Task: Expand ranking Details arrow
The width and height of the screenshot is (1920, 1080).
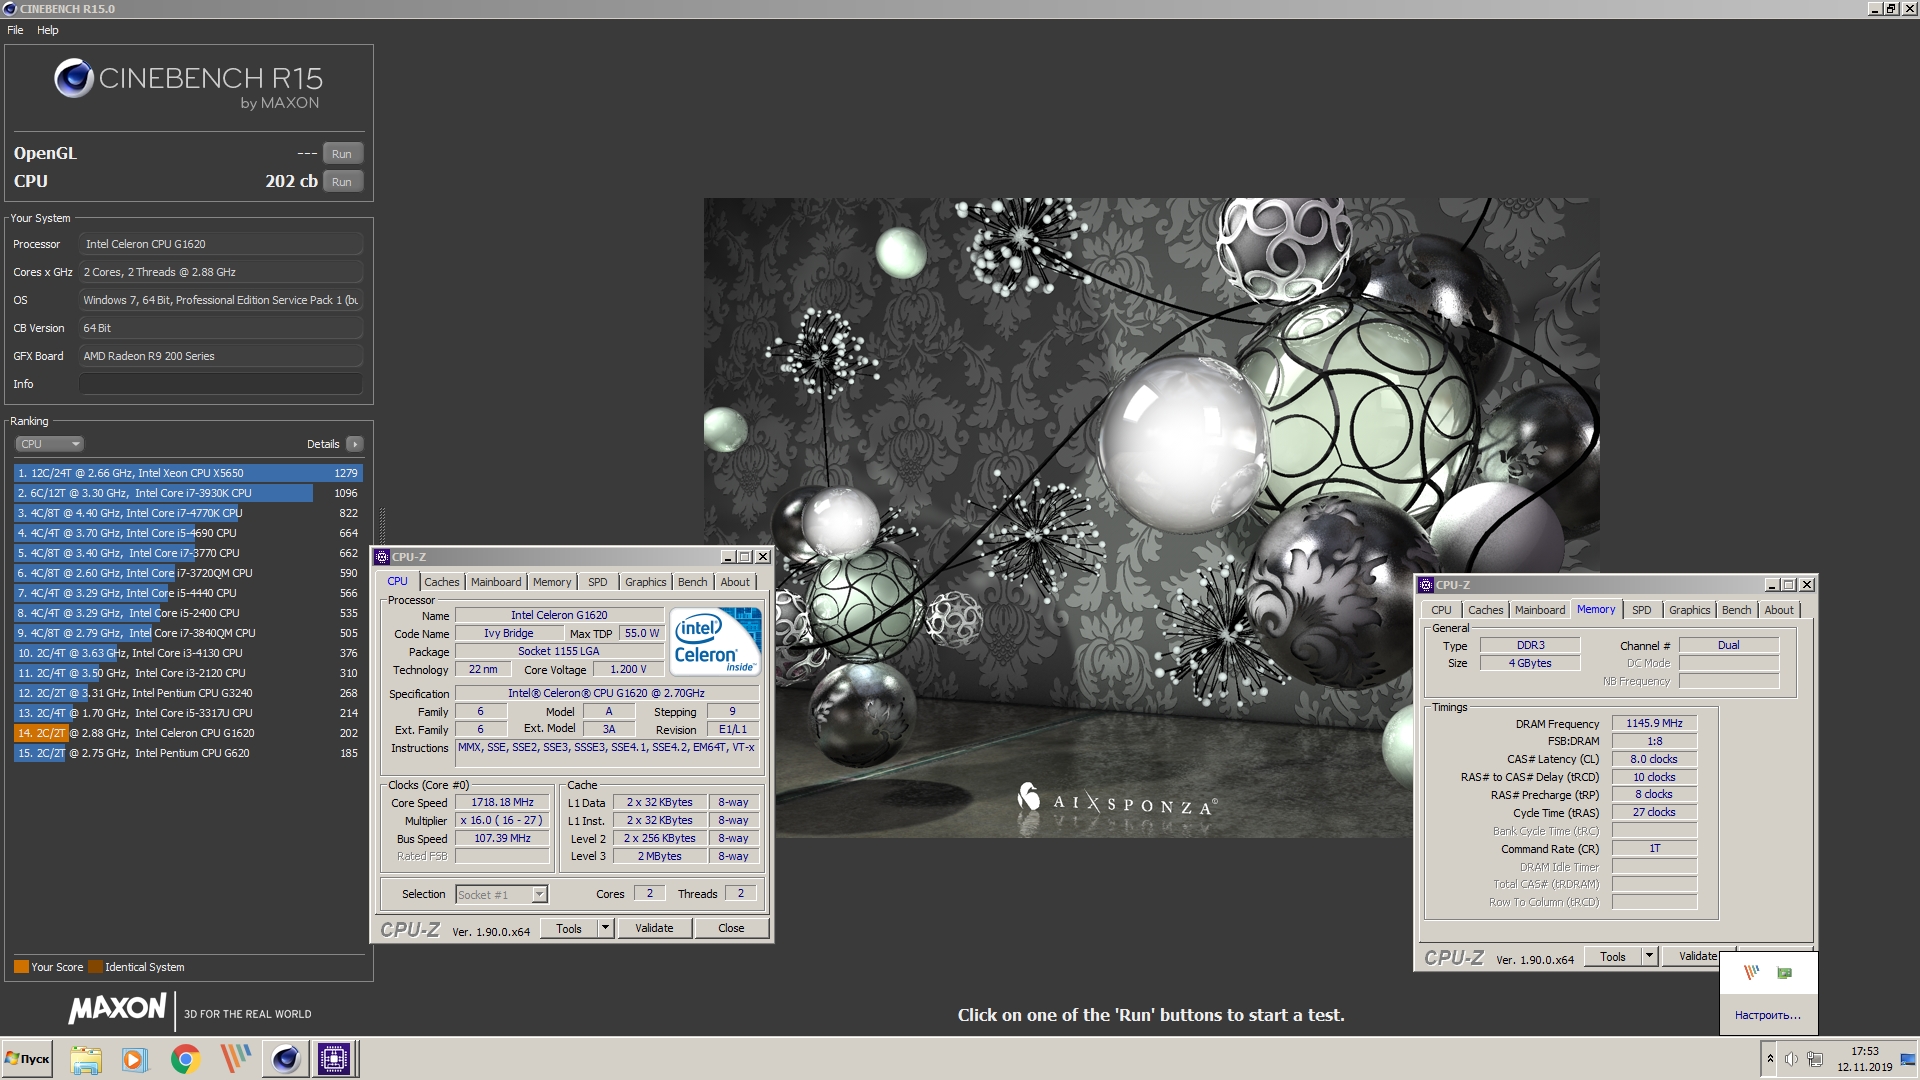Action: pyautogui.click(x=355, y=444)
